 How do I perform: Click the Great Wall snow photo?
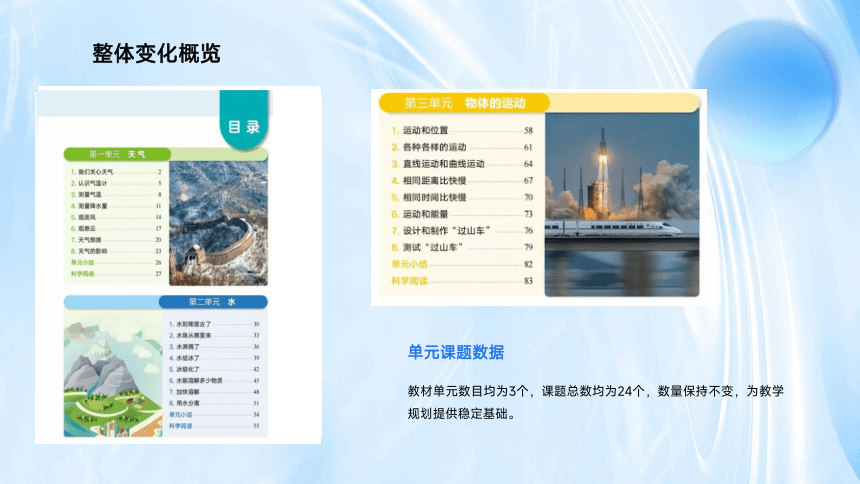click(x=218, y=223)
